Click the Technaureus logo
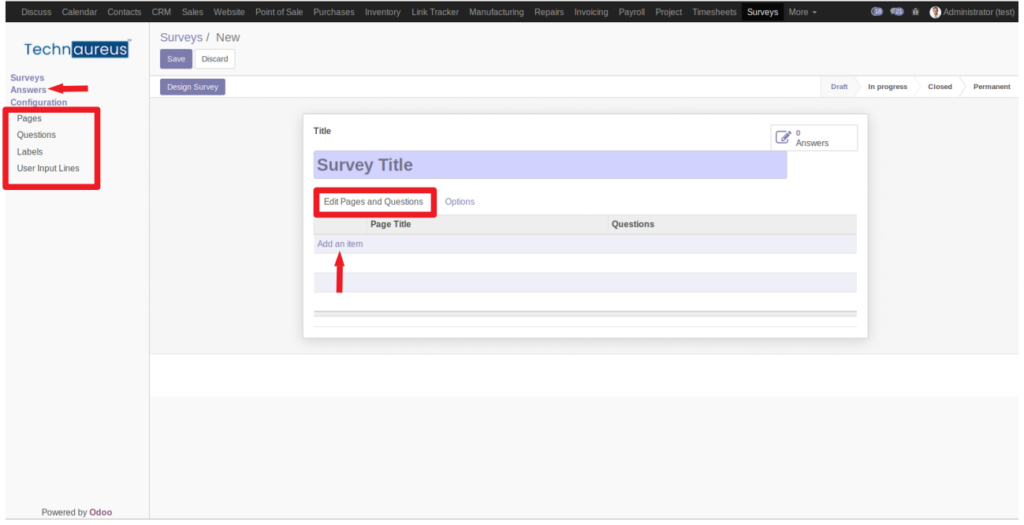Image resolution: width=1024 pixels, height=525 pixels. pos(76,49)
